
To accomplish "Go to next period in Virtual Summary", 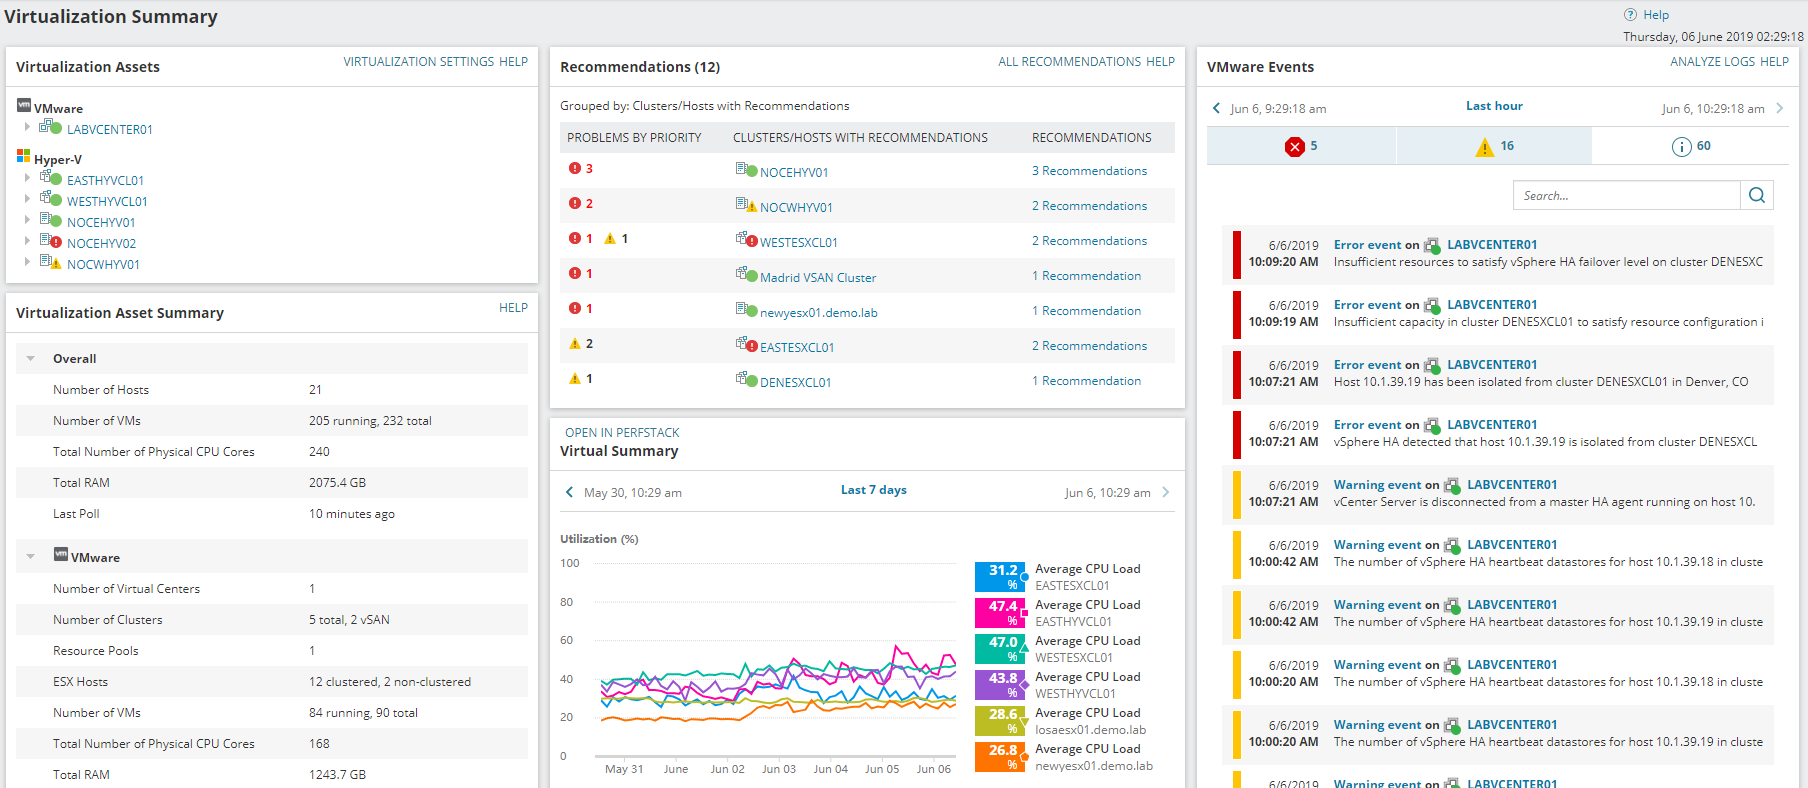I will tap(1166, 492).
